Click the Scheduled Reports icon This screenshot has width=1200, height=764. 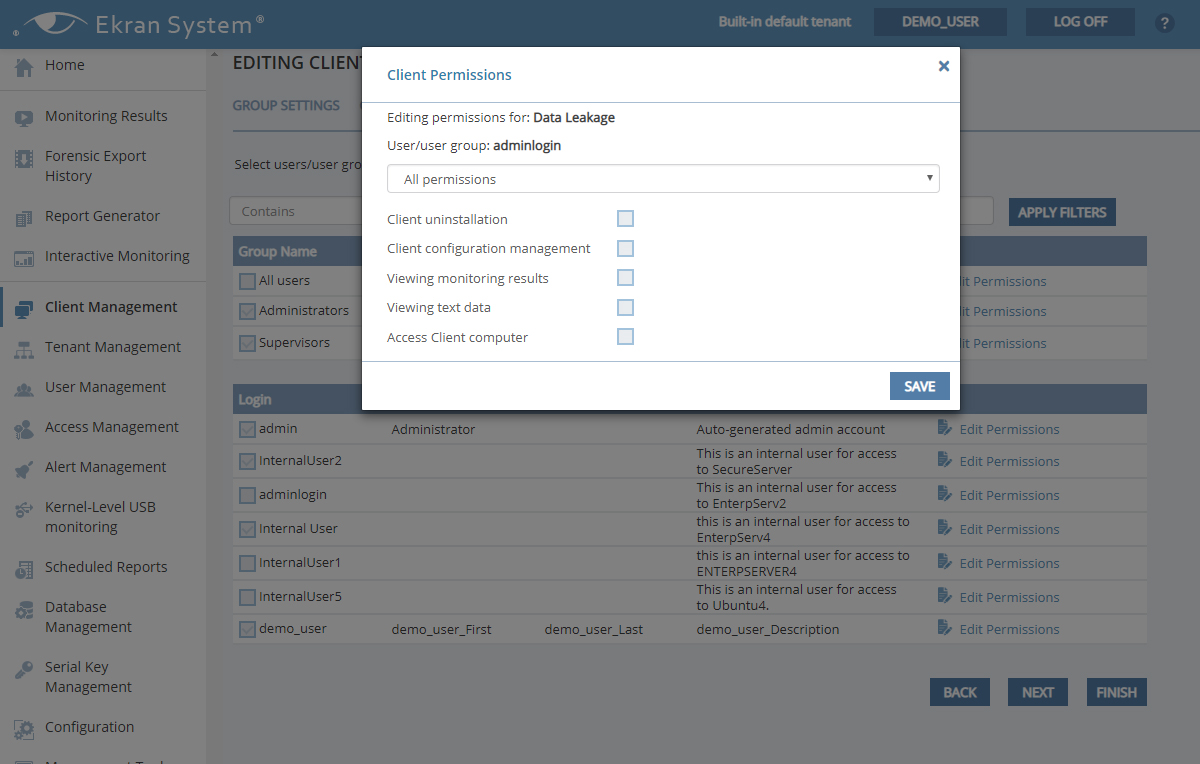(24, 569)
